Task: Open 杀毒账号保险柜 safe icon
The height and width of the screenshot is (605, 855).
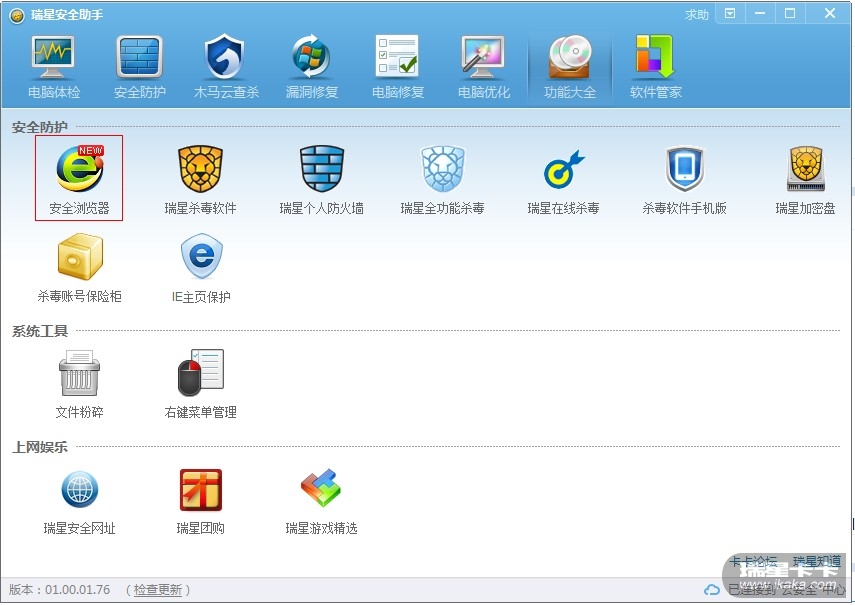Action: [80, 256]
